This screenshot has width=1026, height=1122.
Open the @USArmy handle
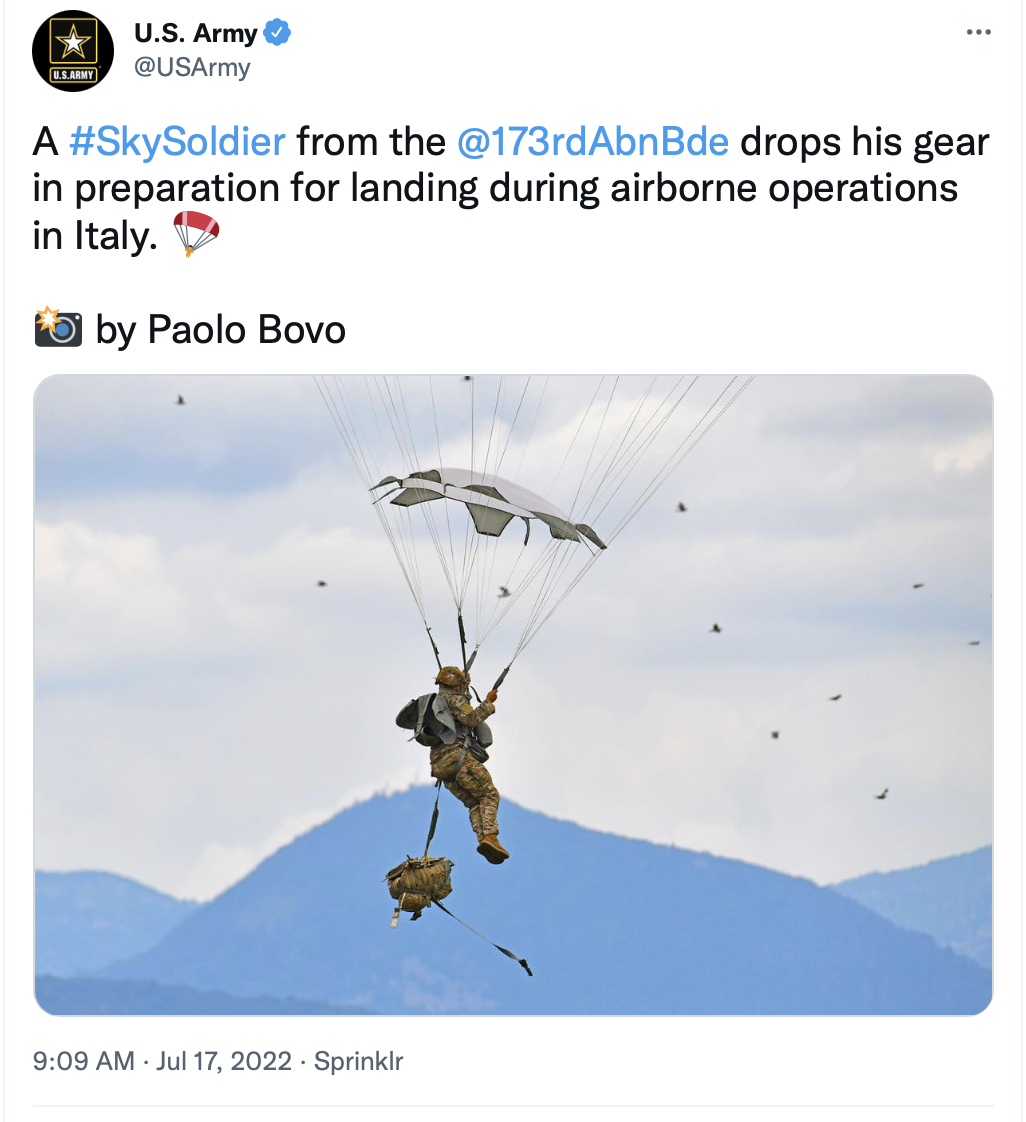[x=192, y=67]
